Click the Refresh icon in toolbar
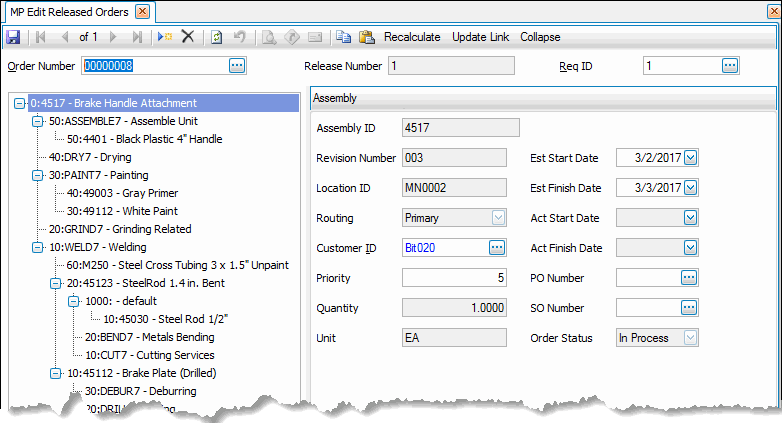Screen dimensions: 782x423 [x=217, y=37]
